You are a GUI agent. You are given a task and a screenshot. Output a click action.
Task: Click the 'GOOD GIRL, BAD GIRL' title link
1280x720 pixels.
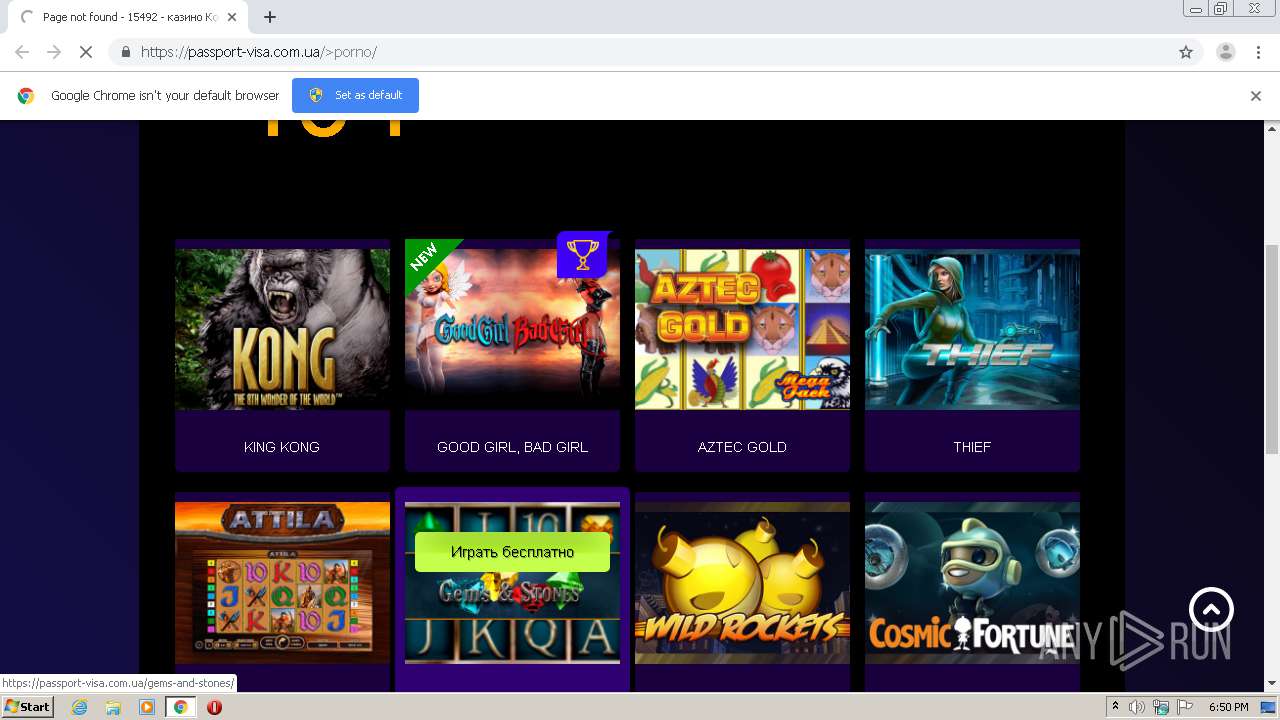pos(512,447)
